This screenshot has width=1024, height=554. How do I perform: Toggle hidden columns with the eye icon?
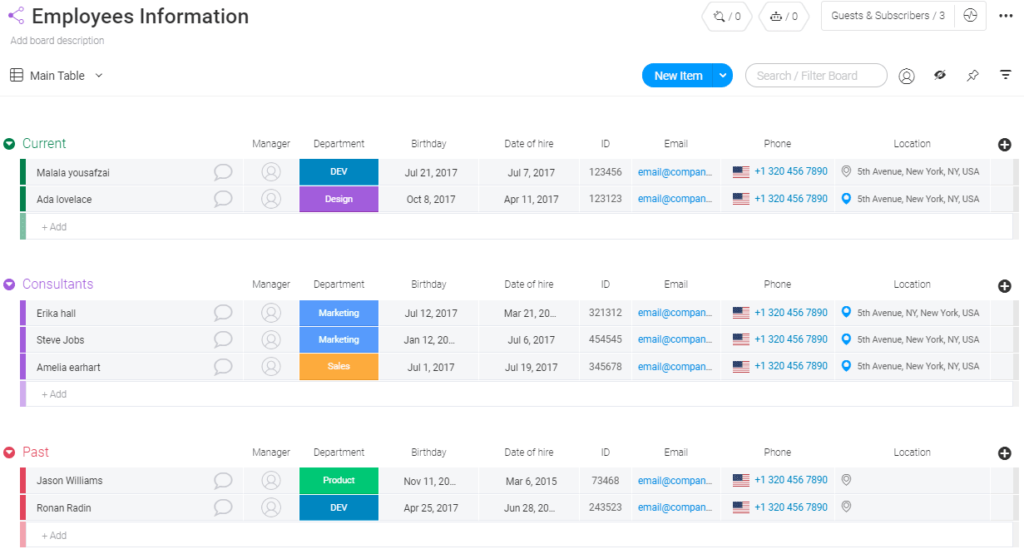click(x=939, y=76)
